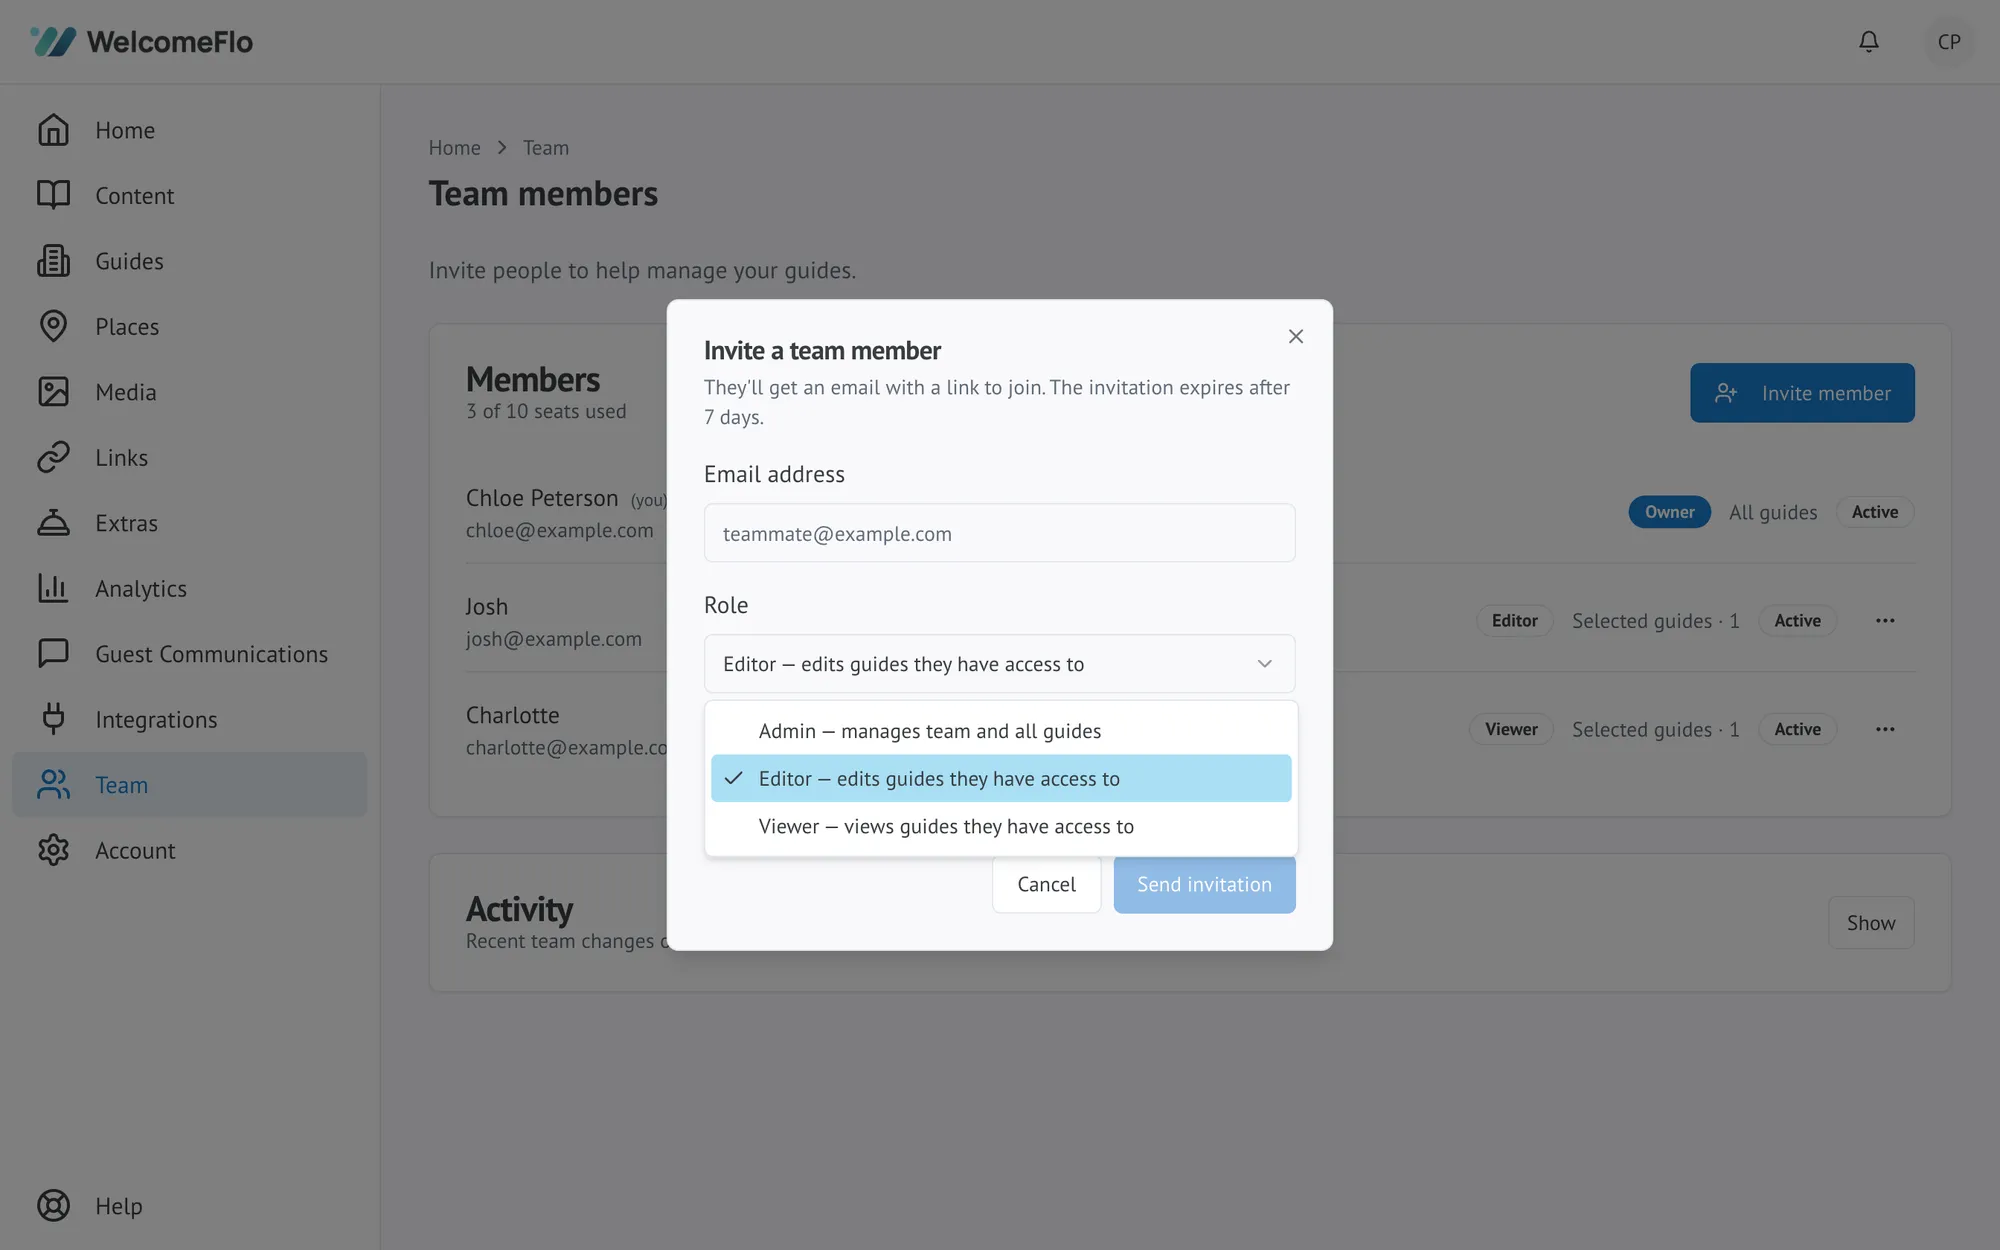Open Content book icon in sidebar
2000x1250 pixels.
[53, 195]
